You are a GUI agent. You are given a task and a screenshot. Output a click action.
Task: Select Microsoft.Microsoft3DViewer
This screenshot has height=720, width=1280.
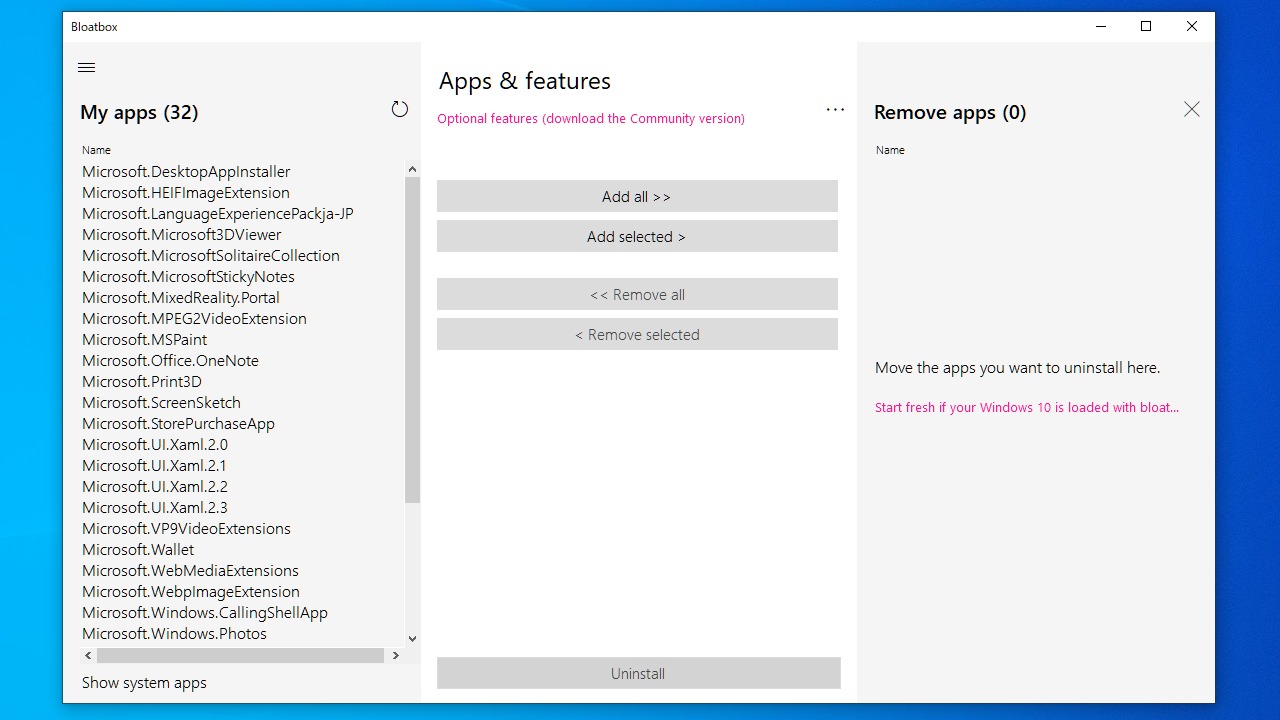(182, 235)
